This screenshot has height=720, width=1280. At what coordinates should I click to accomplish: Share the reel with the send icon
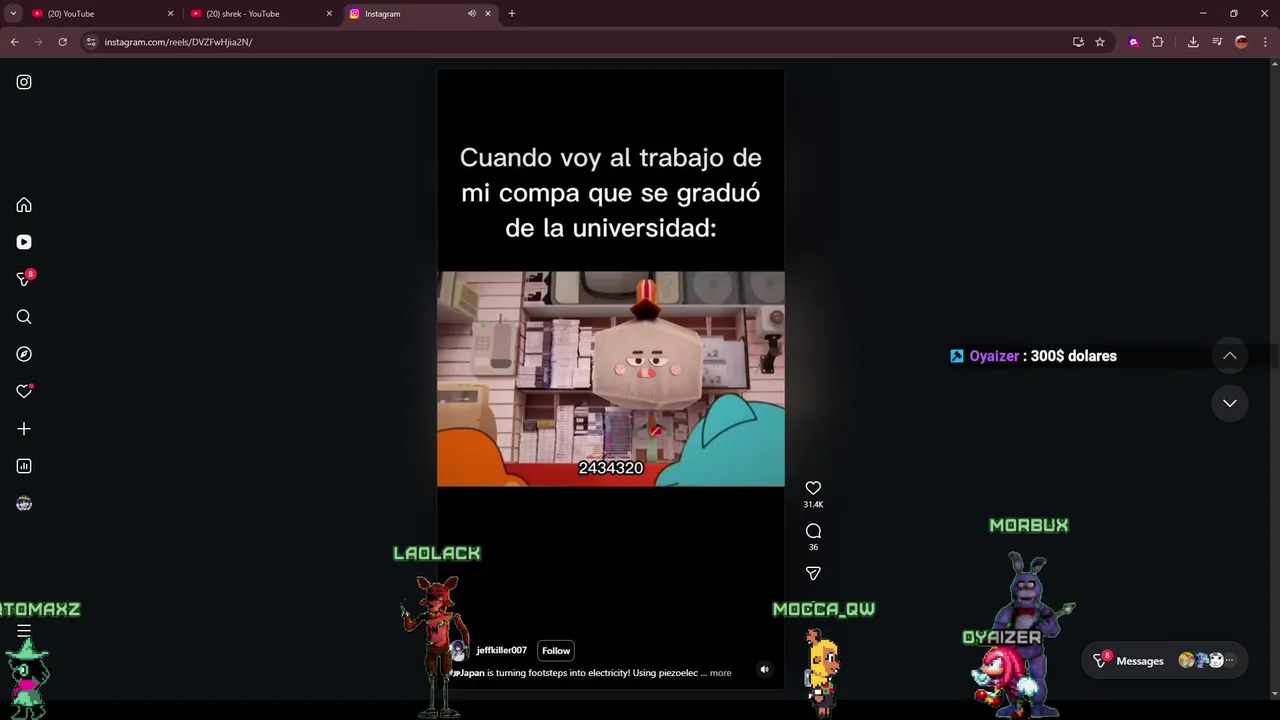[x=813, y=573]
